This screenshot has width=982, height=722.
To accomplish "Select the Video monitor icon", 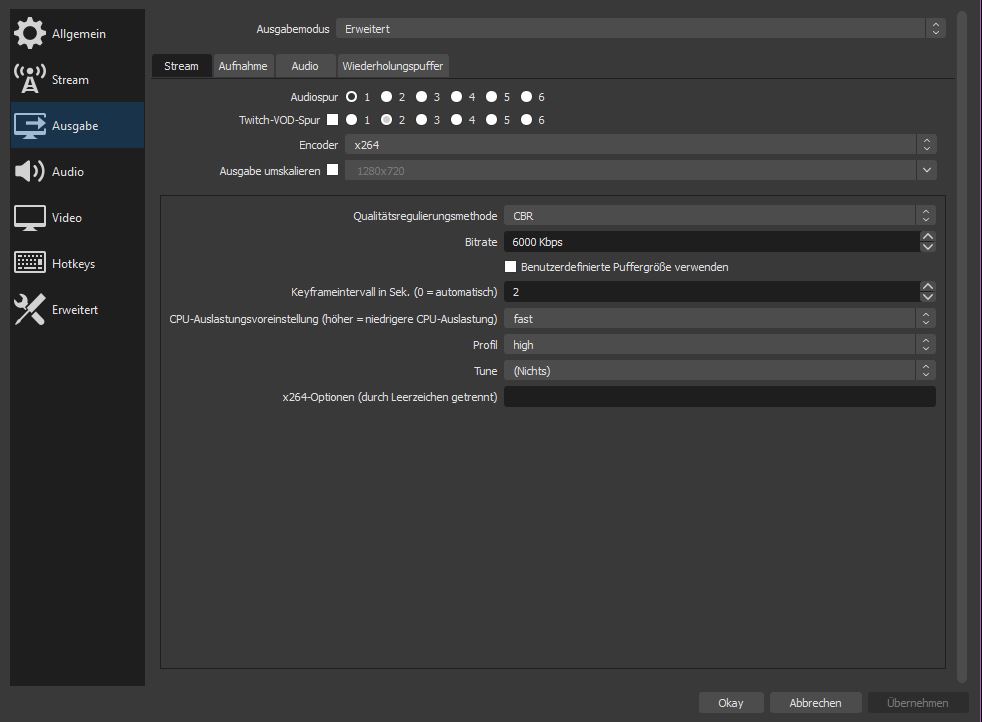I will click(30, 218).
